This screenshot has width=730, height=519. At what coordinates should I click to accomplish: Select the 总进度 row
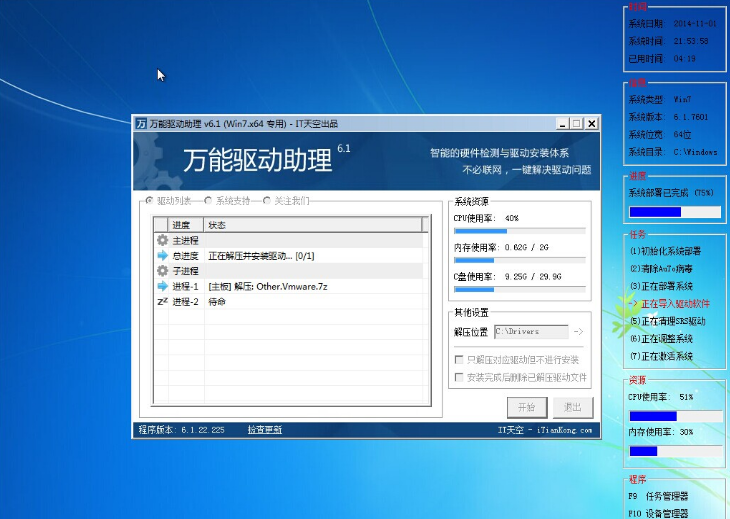[289, 256]
